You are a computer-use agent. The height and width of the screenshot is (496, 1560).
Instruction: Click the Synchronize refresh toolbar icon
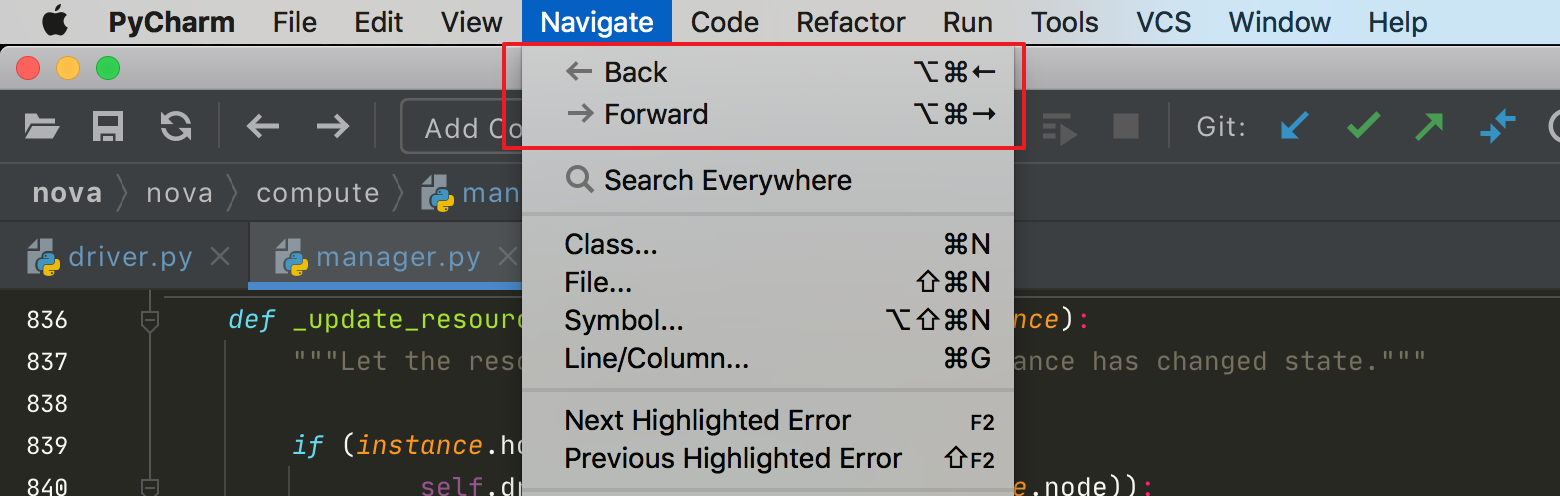[176, 126]
